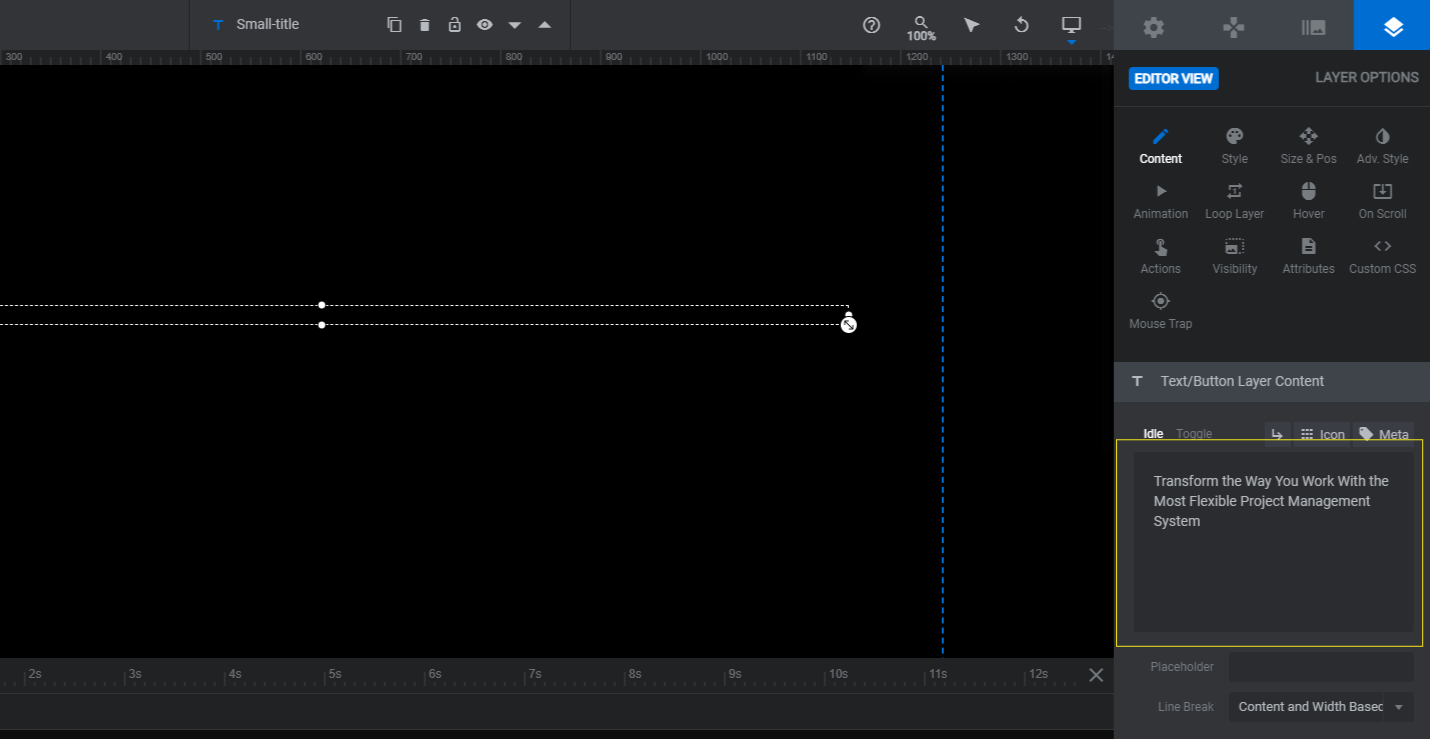Open the Animation section
1430x739 pixels.
[1161, 201]
